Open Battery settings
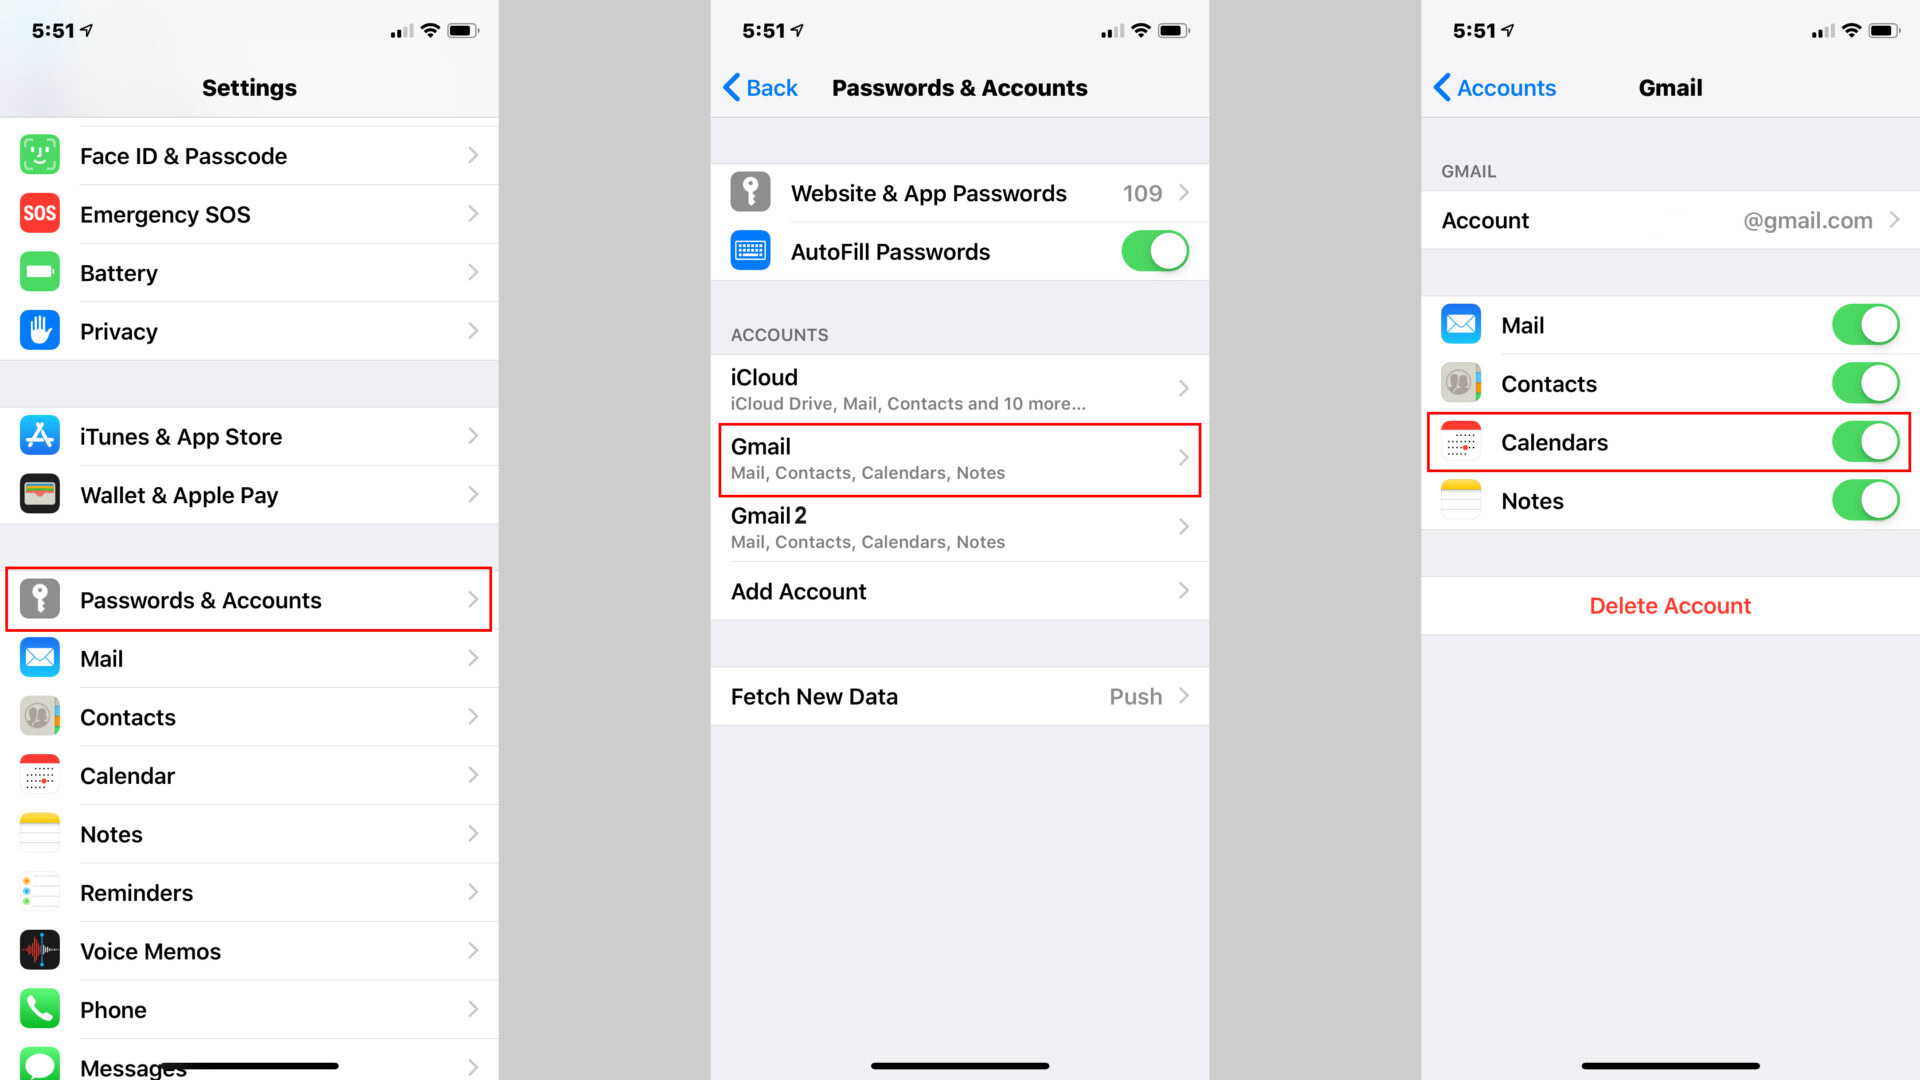The image size is (1920, 1080). pyautogui.click(x=249, y=273)
